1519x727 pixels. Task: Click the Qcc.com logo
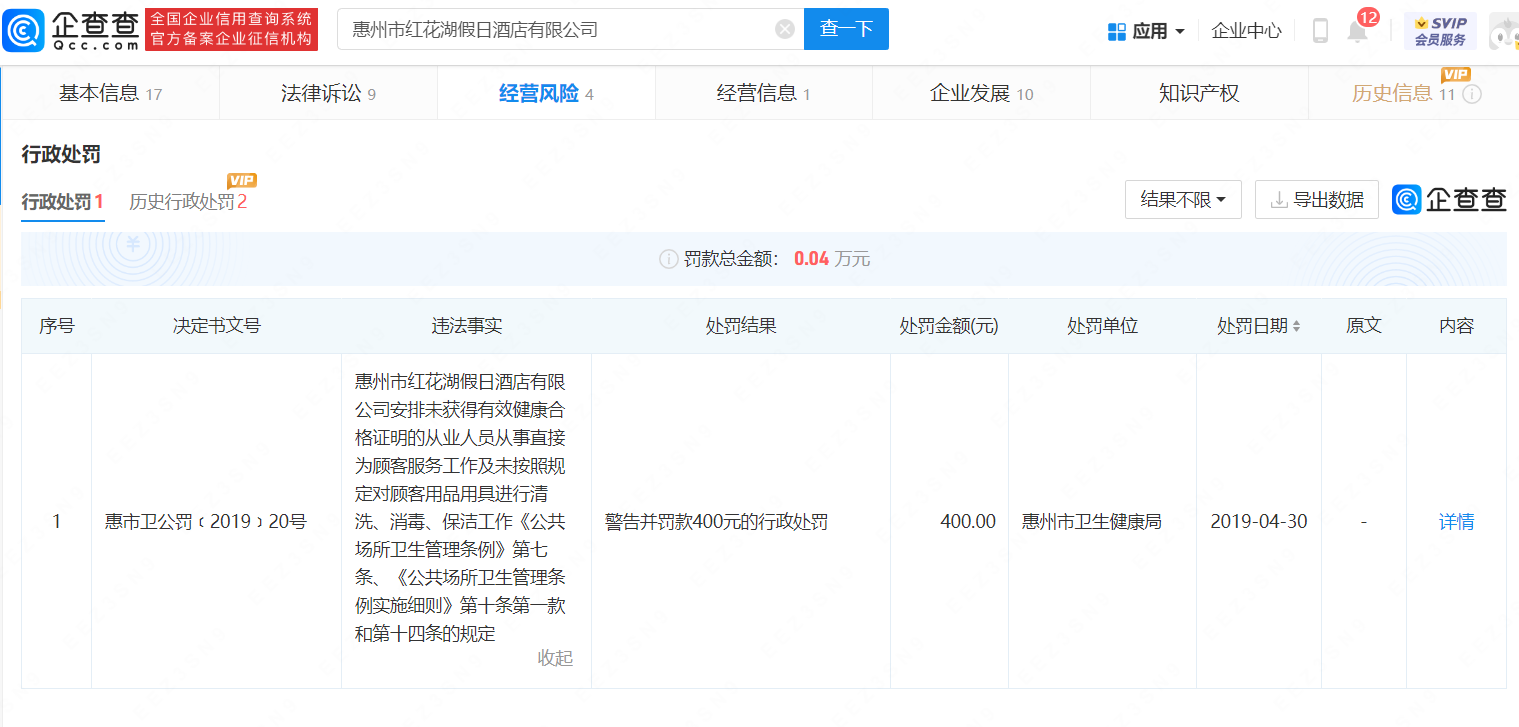coord(71,30)
